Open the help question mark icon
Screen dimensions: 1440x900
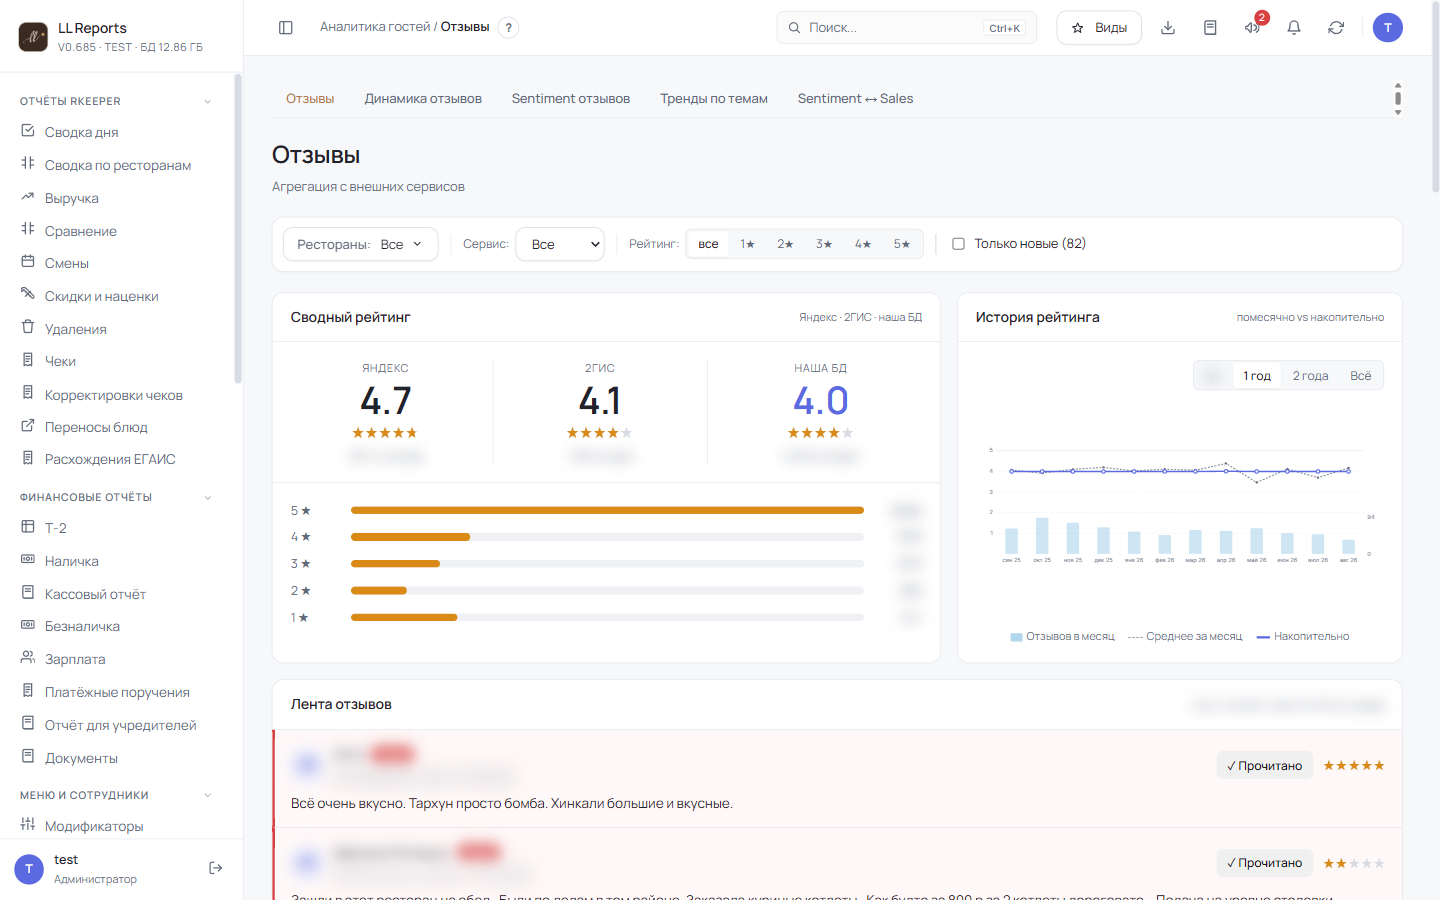(x=508, y=28)
